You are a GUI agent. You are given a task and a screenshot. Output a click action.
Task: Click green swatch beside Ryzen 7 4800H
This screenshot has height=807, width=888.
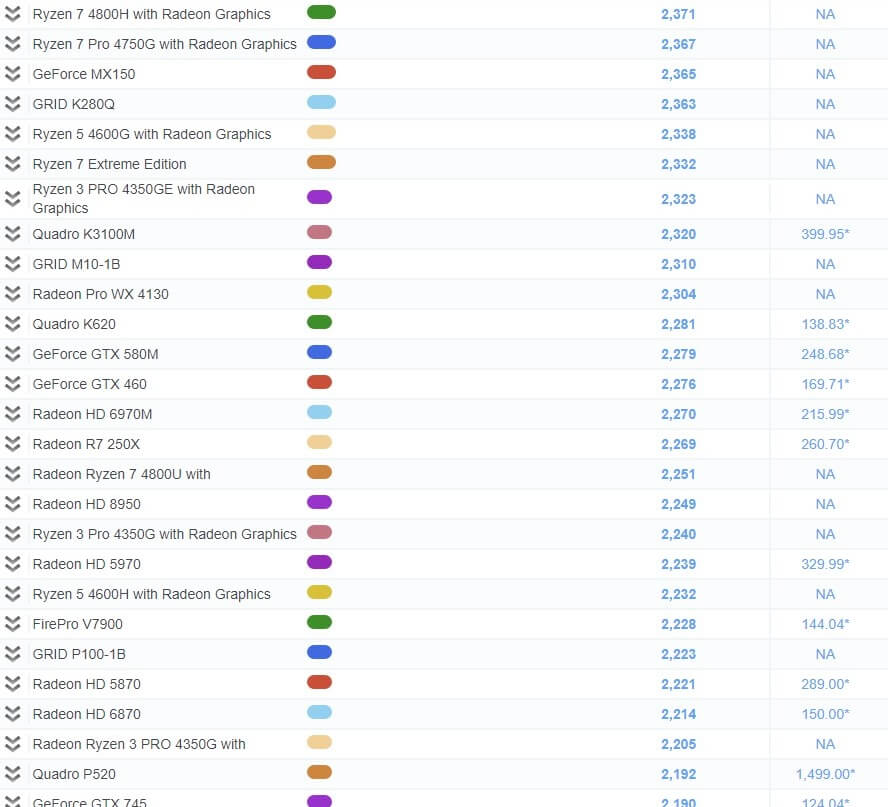pyautogui.click(x=321, y=12)
